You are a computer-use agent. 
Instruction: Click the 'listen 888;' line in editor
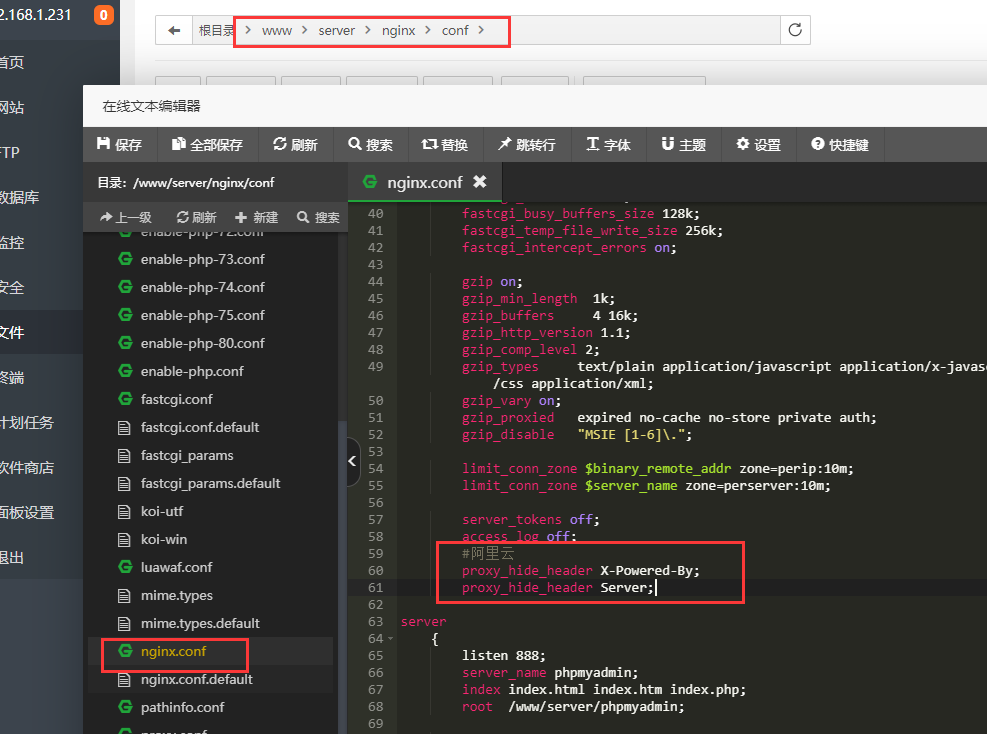pos(504,655)
